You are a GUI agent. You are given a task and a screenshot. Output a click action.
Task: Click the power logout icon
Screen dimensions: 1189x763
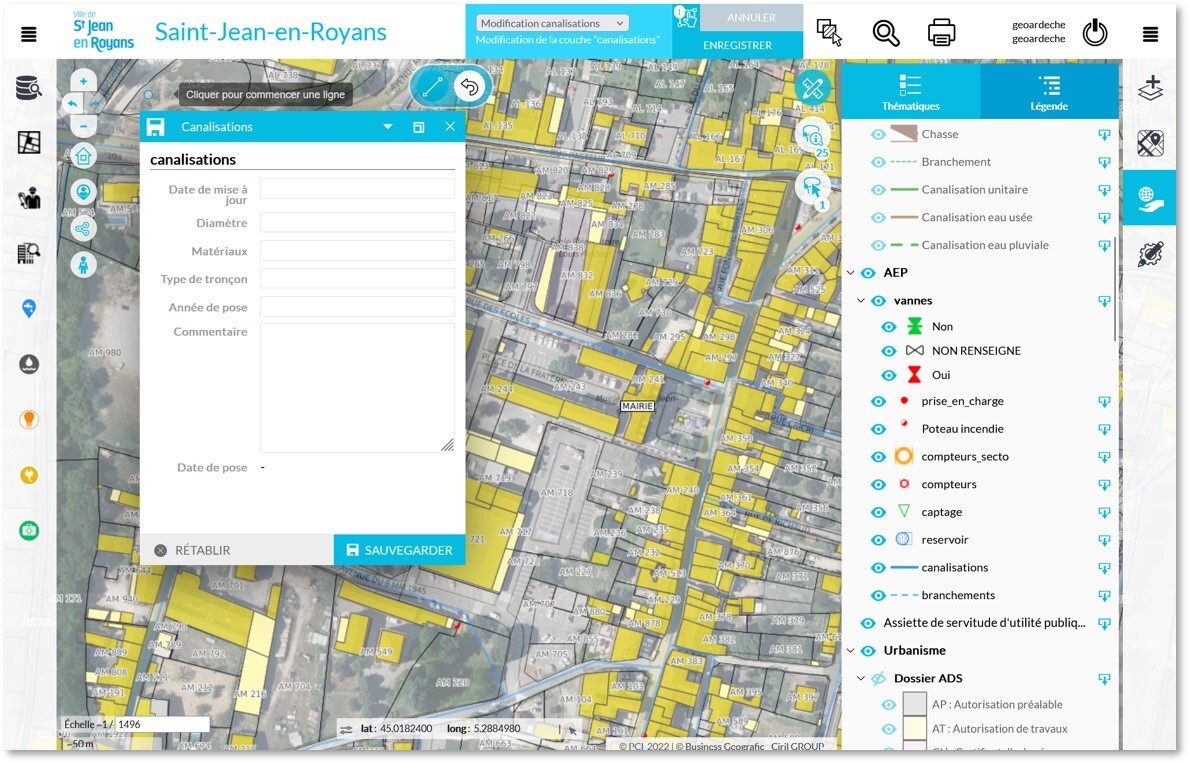(x=1095, y=33)
